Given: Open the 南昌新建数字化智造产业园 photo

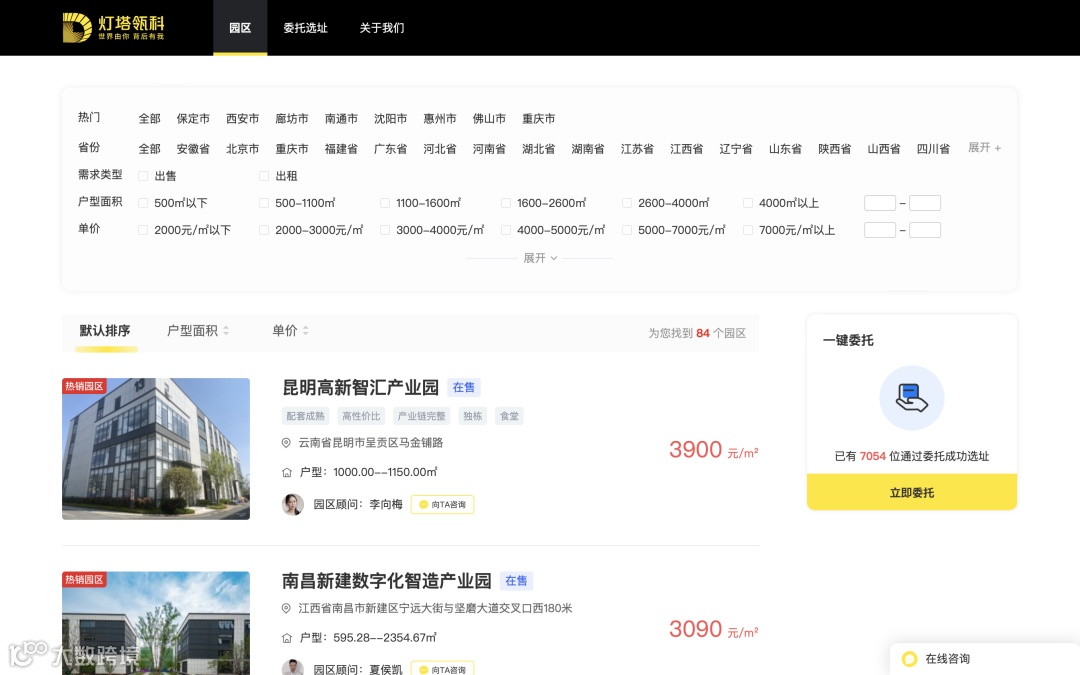Looking at the screenshot, I should tap(156, 623).
